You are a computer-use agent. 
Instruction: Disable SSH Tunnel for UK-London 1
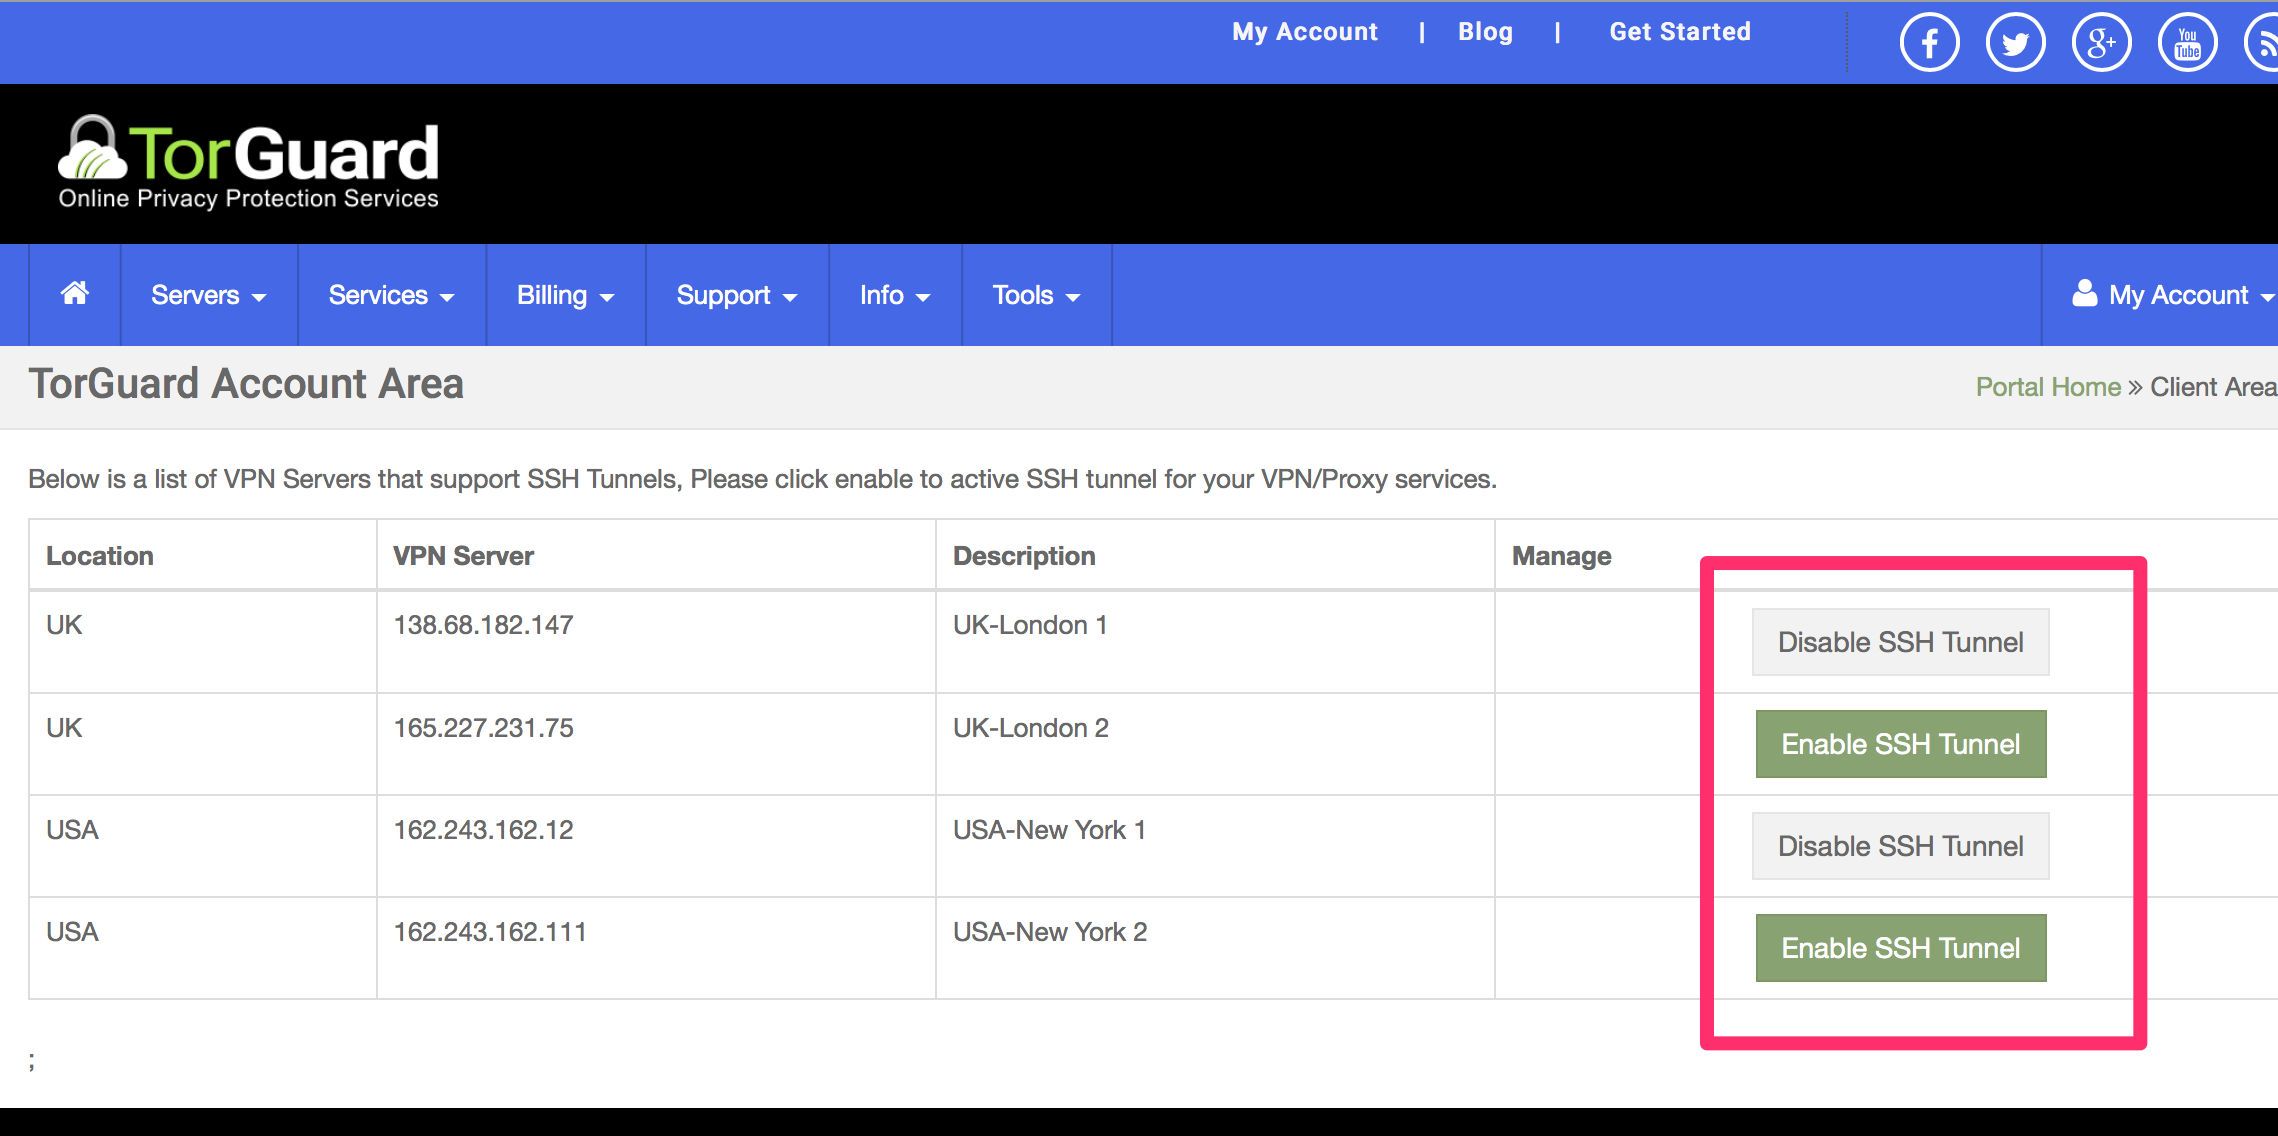pyautogui.click(x=1900, y=642)
